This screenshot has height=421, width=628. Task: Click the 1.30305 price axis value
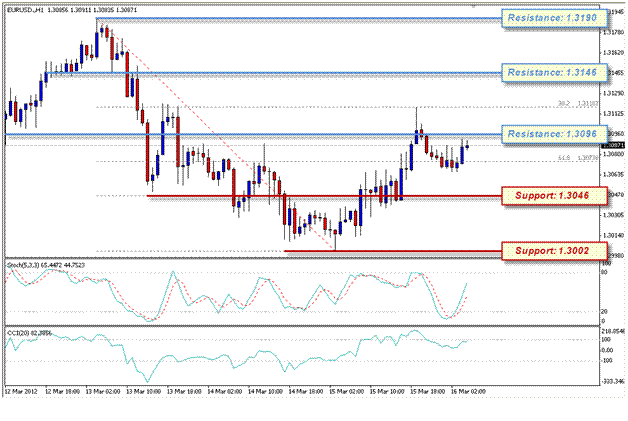(614, 215)
